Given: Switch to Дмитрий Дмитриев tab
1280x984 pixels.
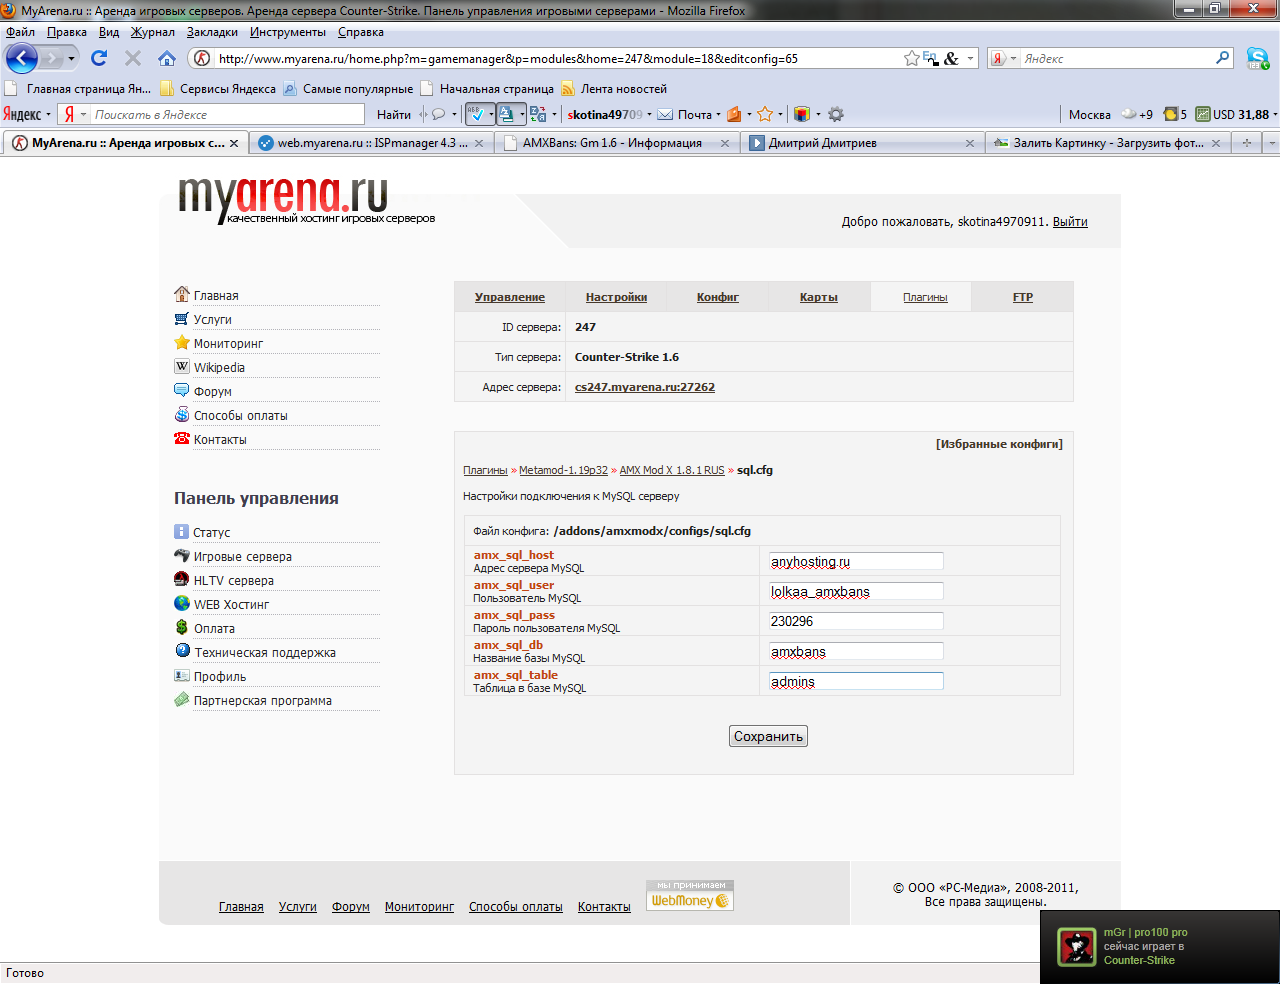Looking at the screenshot, I should 863,143.
